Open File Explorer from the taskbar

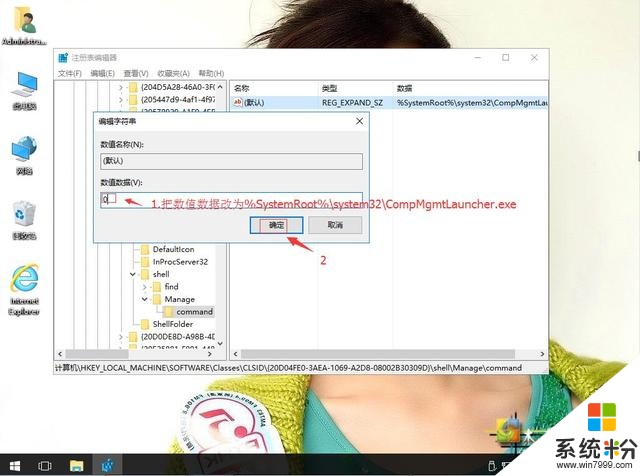76,465
